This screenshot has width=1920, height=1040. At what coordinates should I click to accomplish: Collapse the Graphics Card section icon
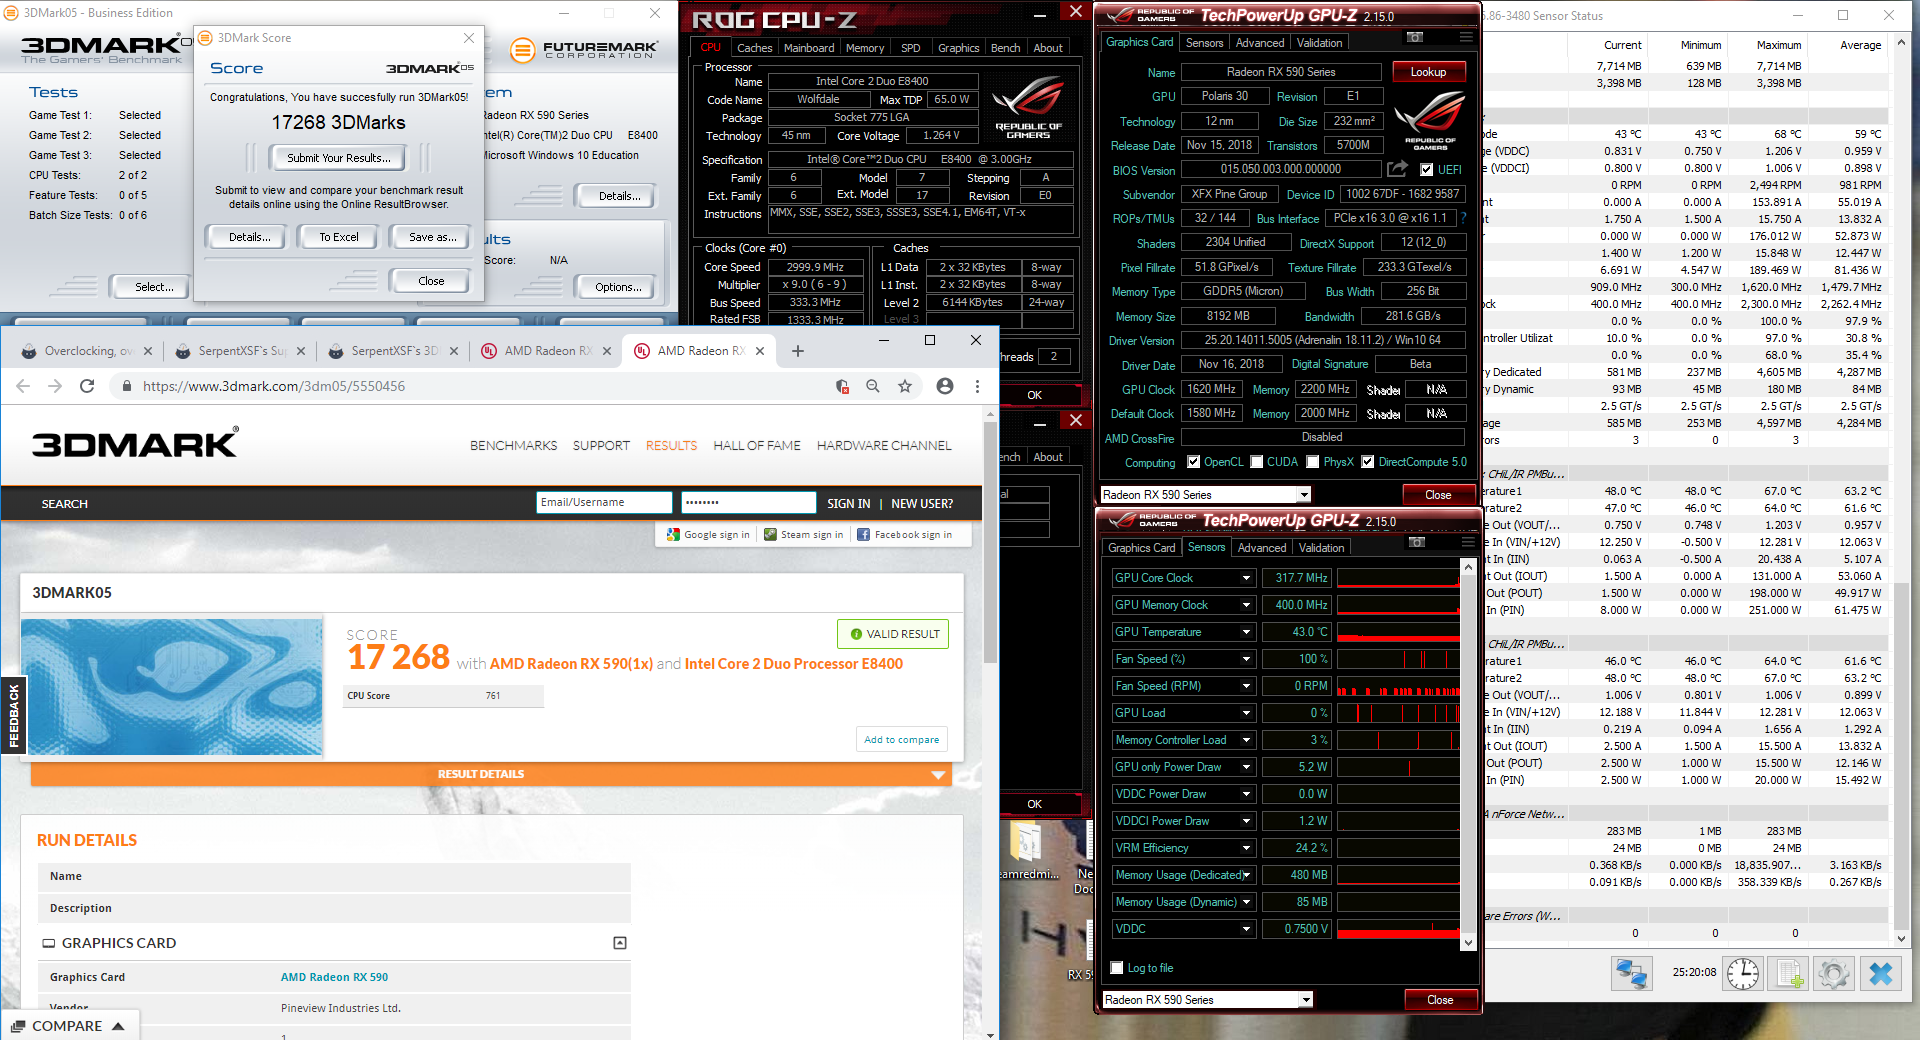[x=620, y=943]
